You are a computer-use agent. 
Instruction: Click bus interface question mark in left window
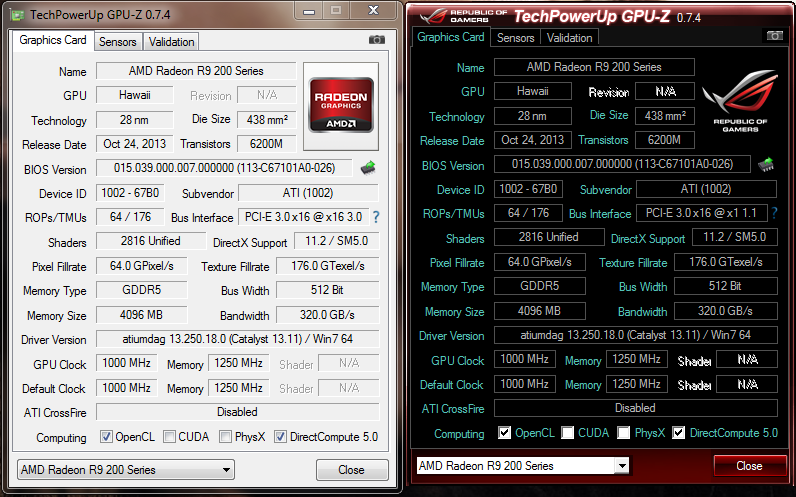(376, 217)
